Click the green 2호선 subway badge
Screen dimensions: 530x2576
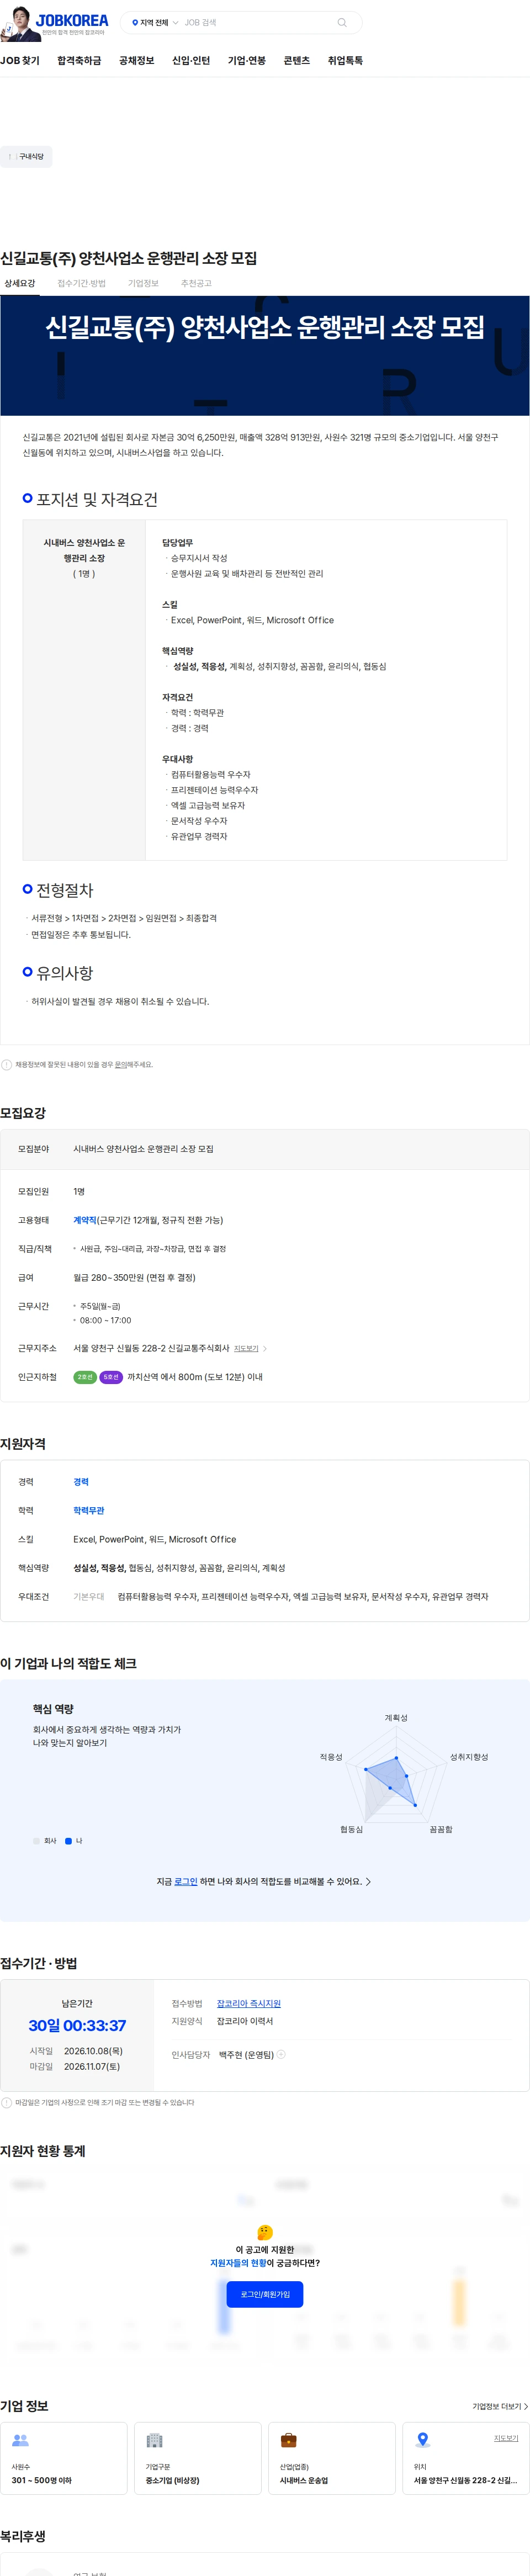pos(85,1377)
